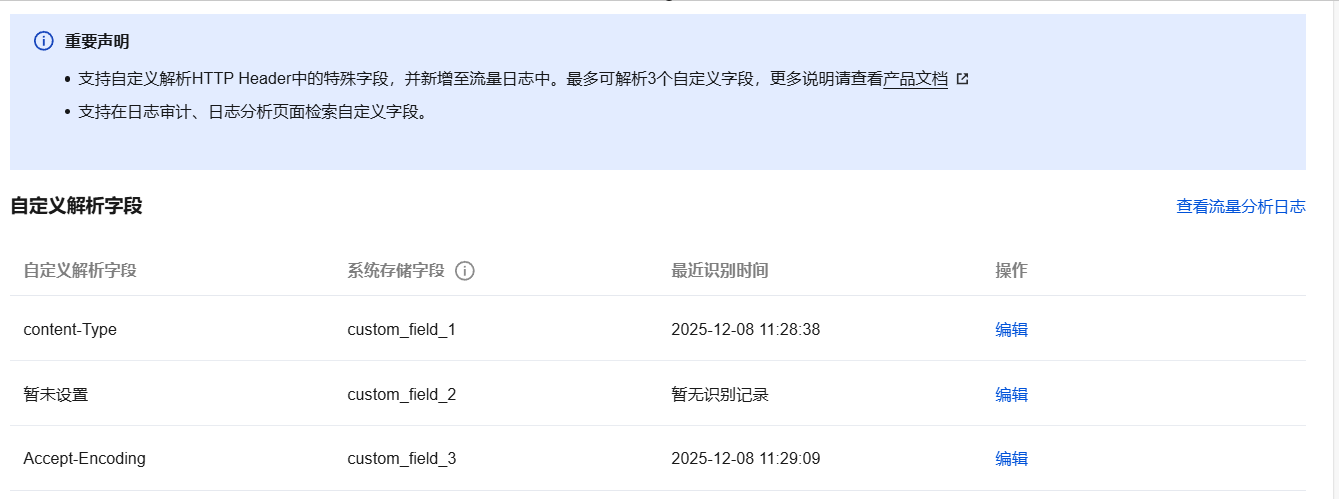Select the Accept-Encoding field cell
The image size is (1339, 499).
[84, 459]
